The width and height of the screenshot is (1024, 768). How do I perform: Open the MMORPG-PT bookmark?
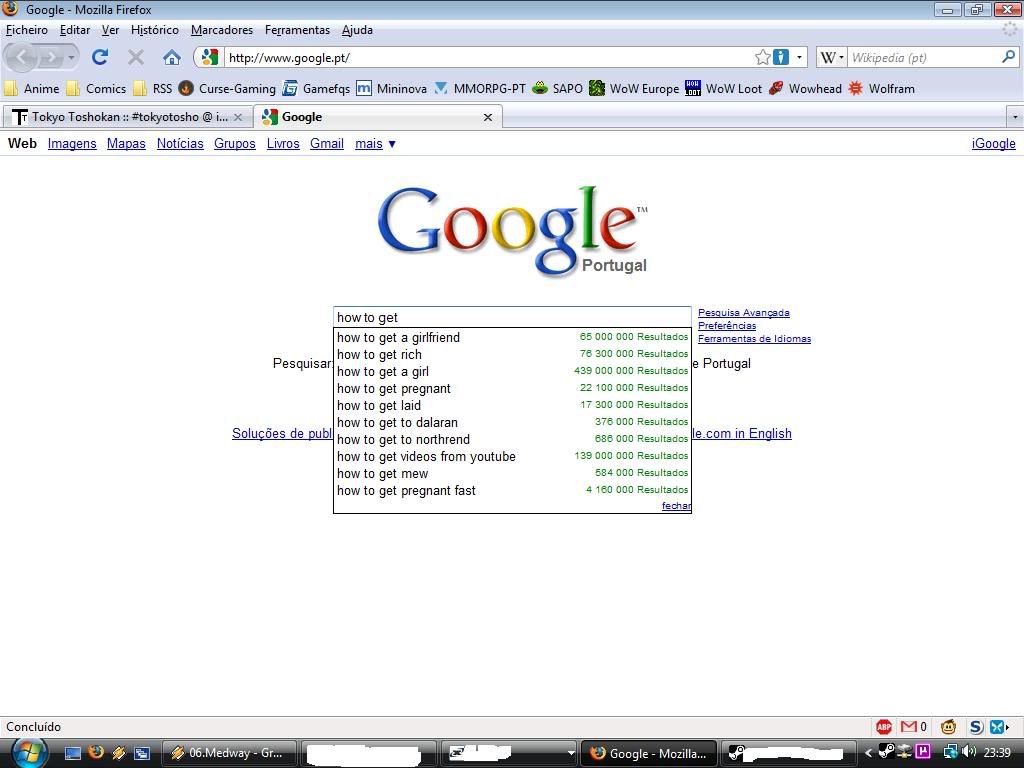(x=480, y=88)
